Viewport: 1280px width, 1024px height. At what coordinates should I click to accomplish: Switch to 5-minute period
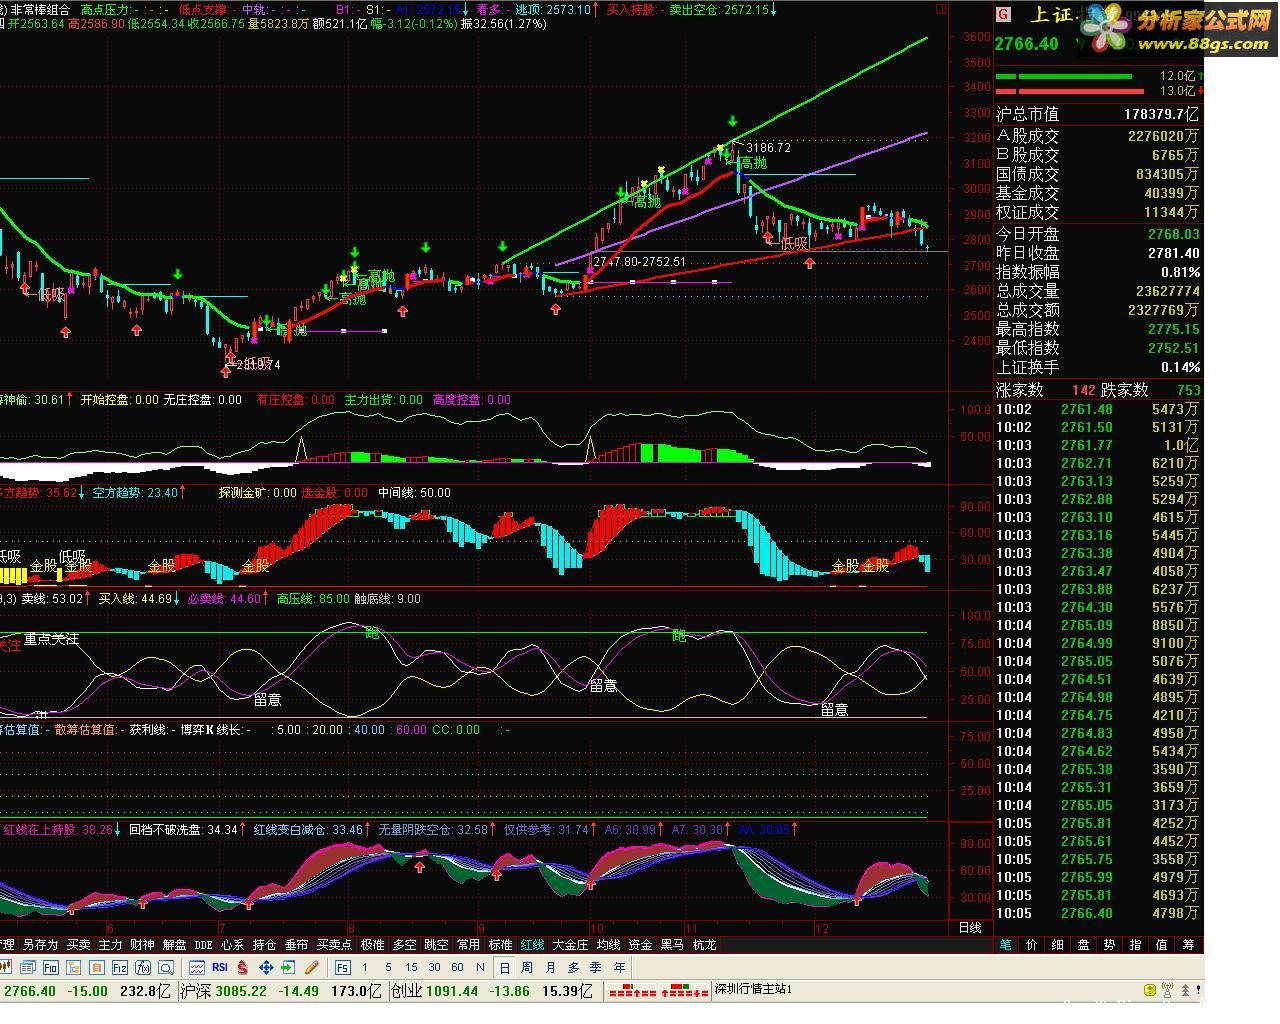pos(388,967)
